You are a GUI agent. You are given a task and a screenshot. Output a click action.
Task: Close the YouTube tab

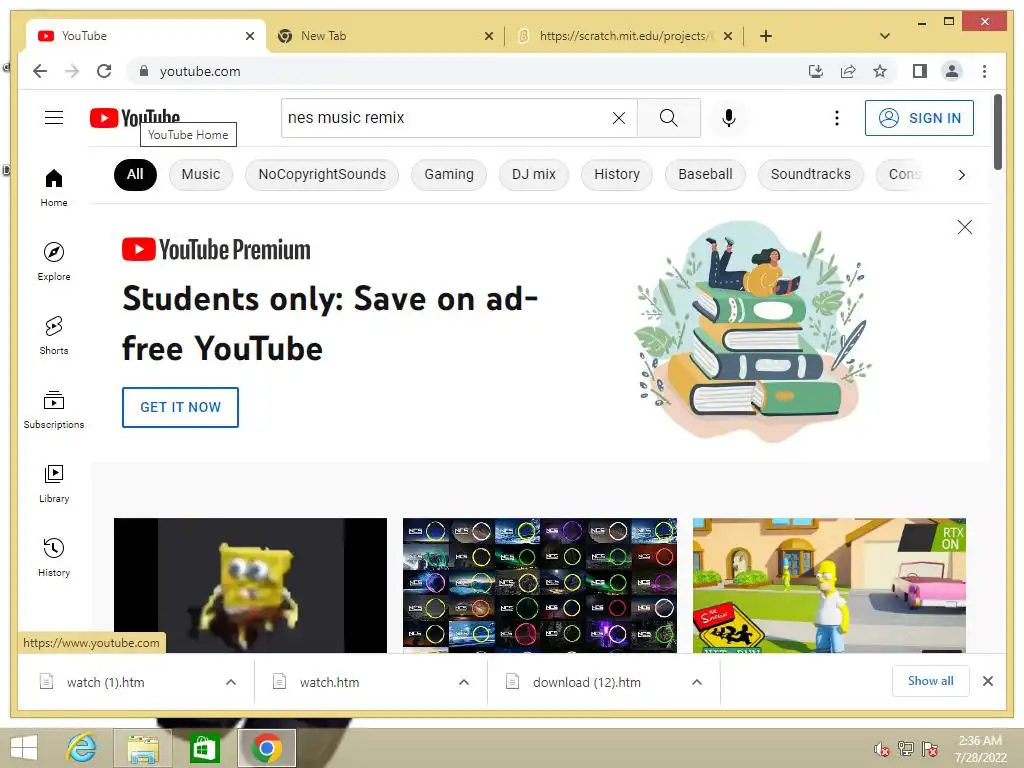click(x=249, y=36)
